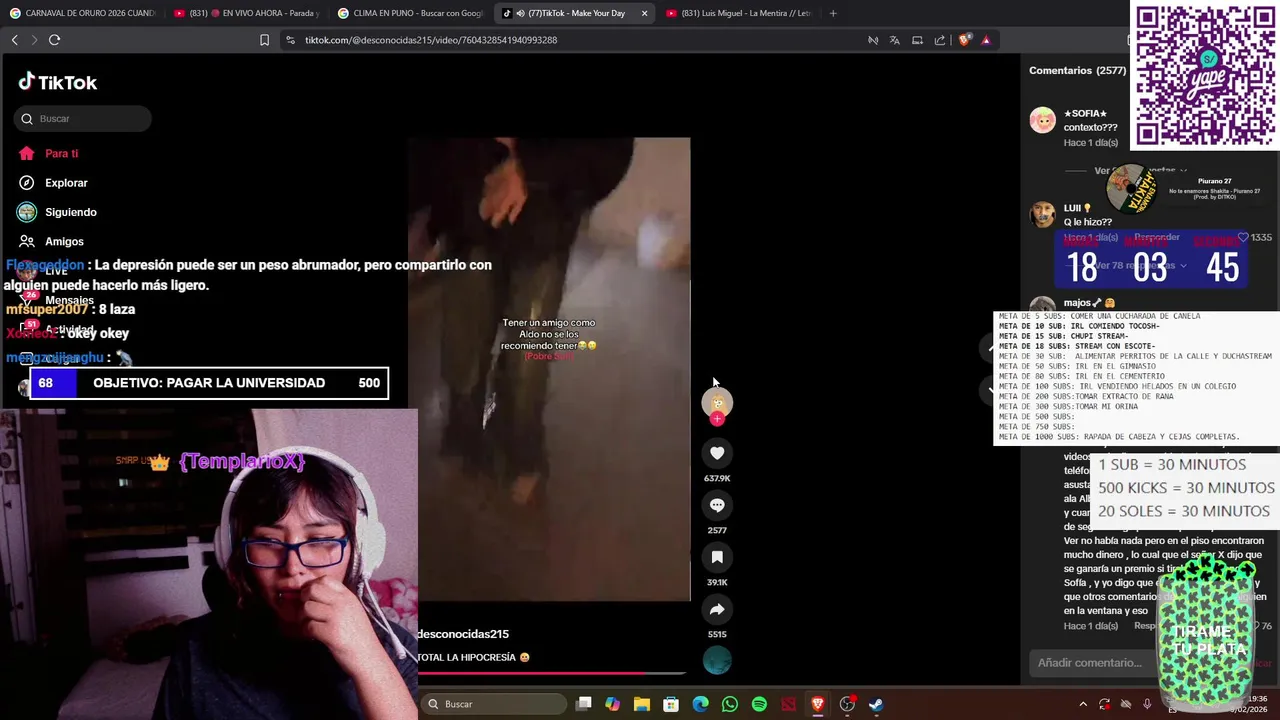Open Microsoft Edge from the taskbar
The height and width of the screenshot is (720, 1280).
click(x=701, y=704)
